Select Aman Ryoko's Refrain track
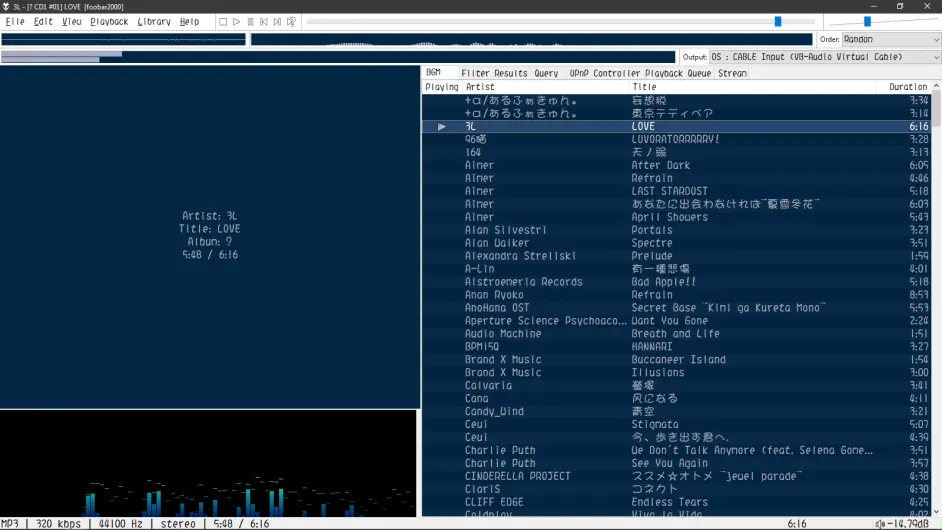The width and height of the screenshot is (942, 530). [676, 295]
